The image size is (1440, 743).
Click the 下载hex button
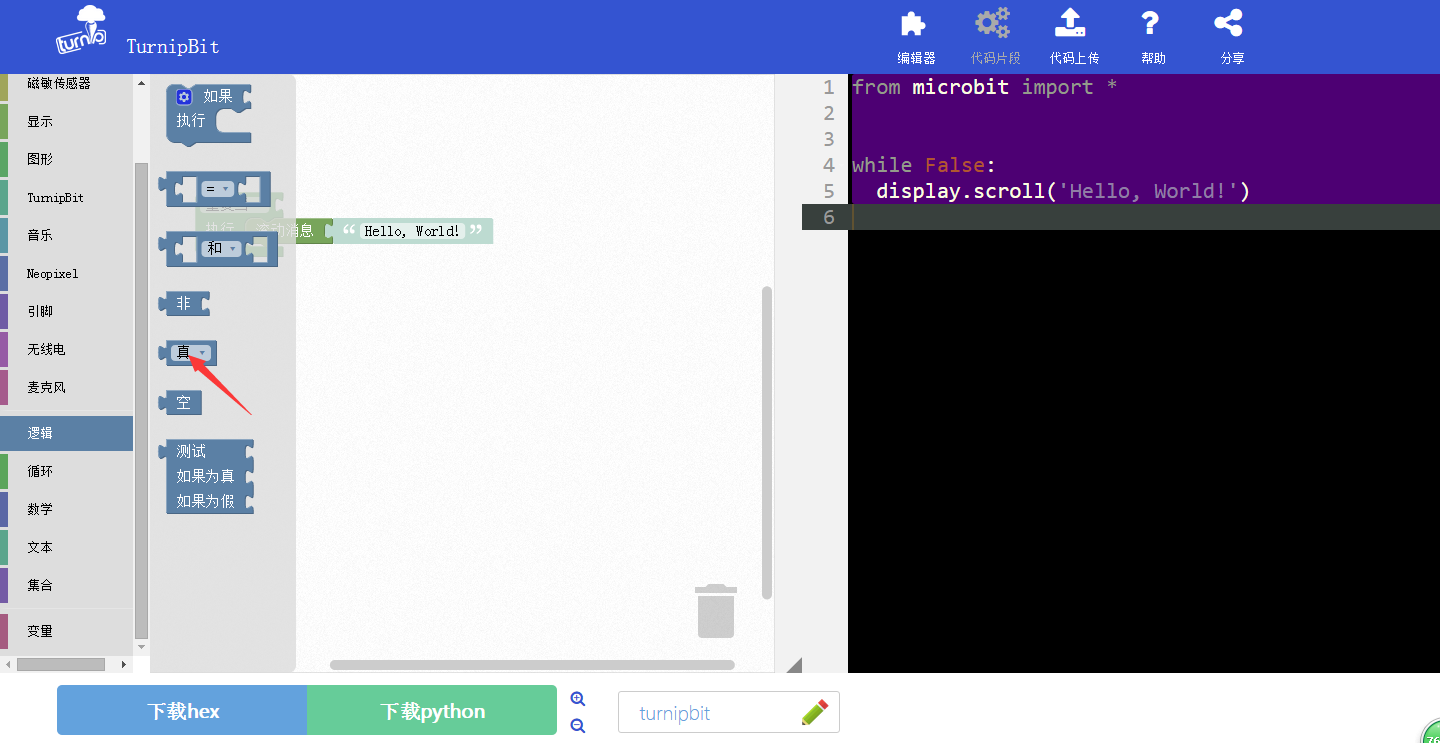tap(182, 710)
